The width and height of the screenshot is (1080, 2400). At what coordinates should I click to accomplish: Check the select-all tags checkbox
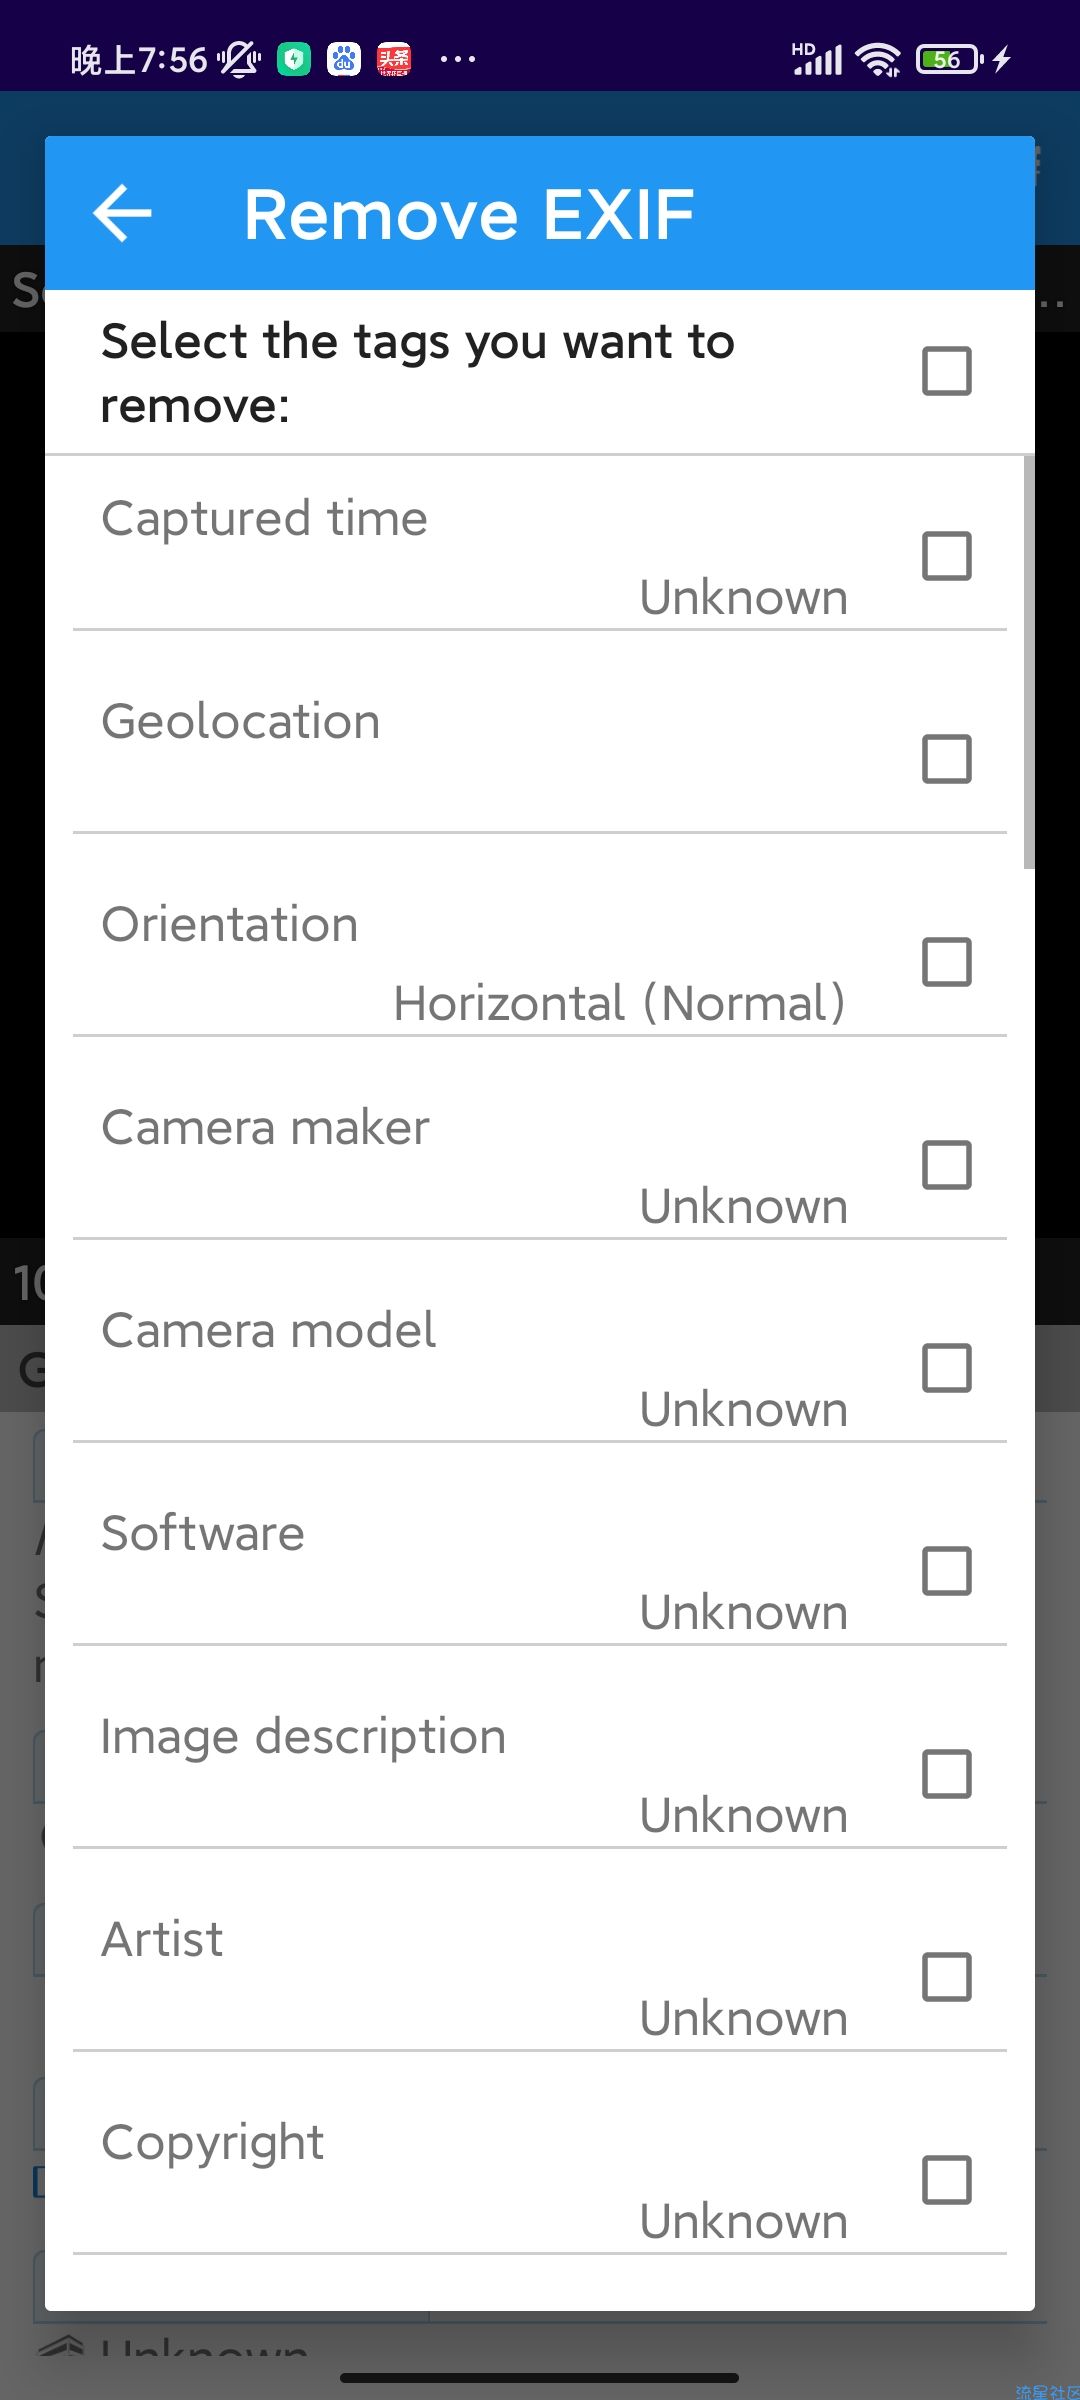(x=947, y=371)
